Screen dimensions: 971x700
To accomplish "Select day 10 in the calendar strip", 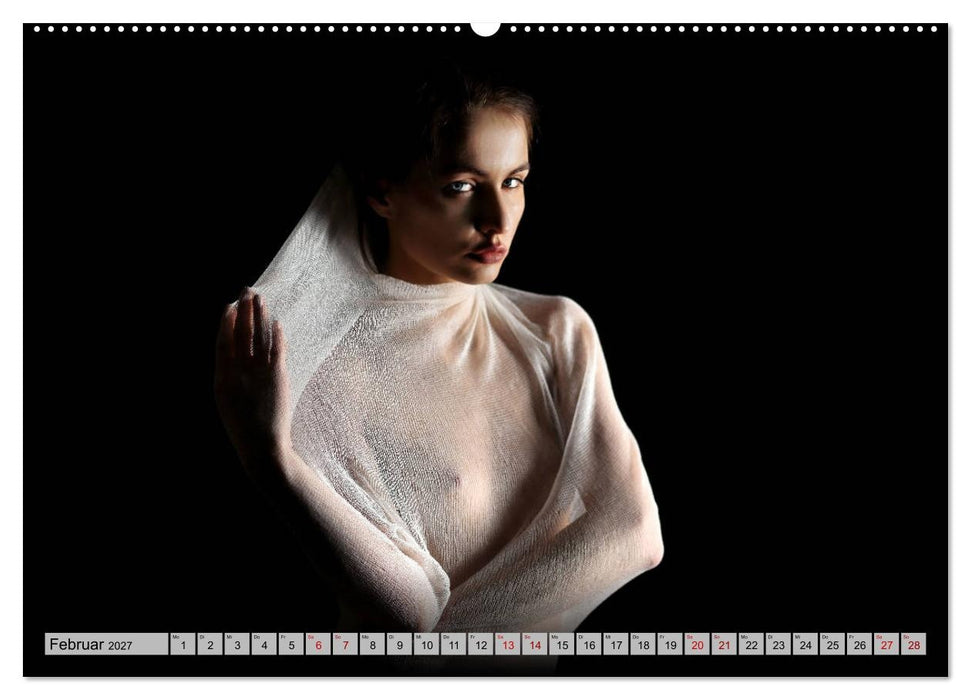I will [427, 644].
